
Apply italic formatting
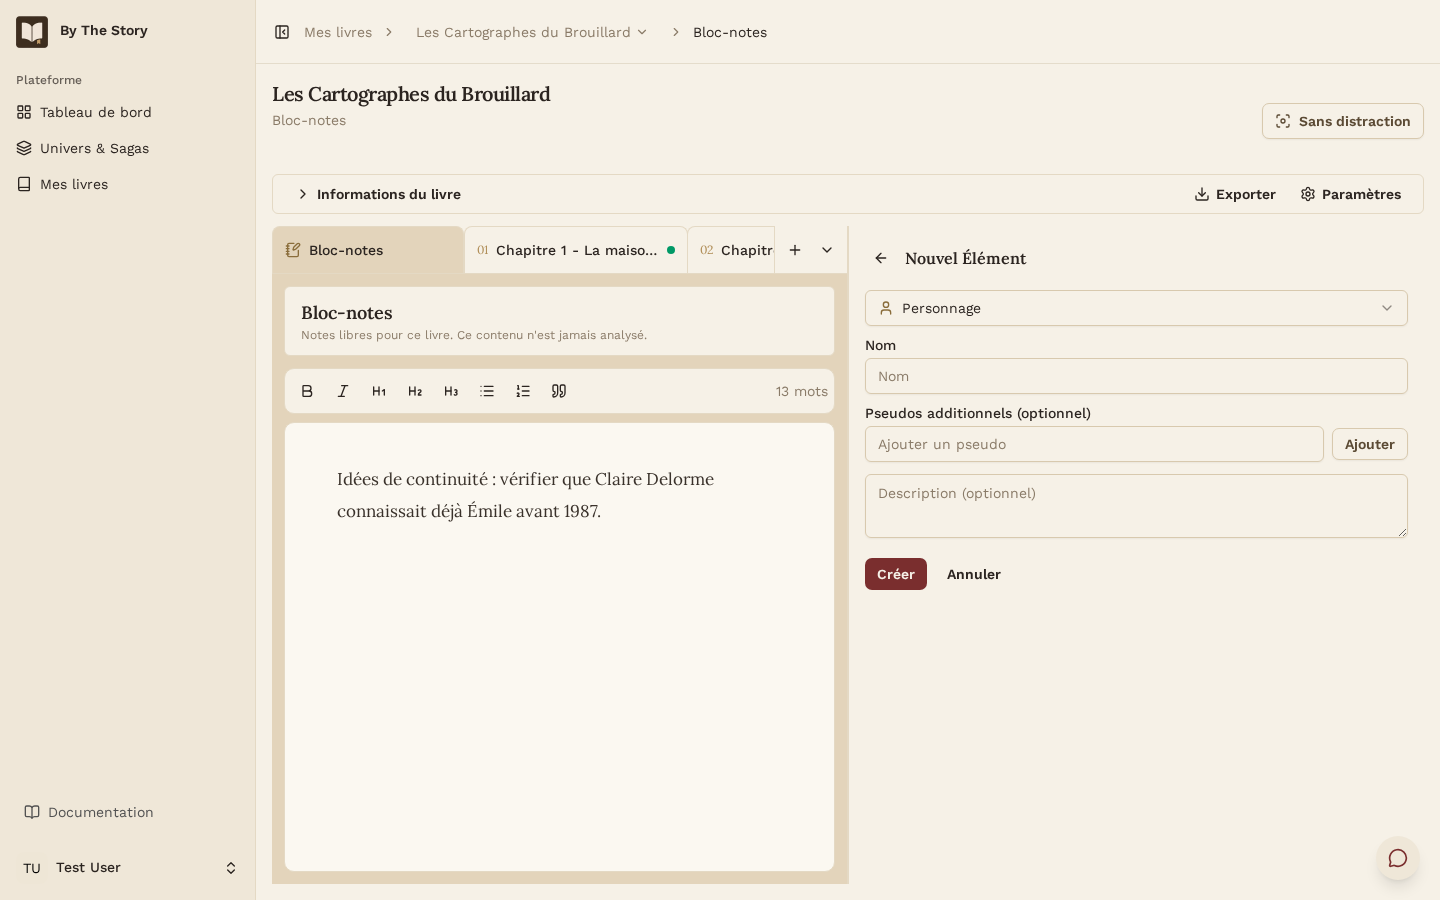coord(343,391)
